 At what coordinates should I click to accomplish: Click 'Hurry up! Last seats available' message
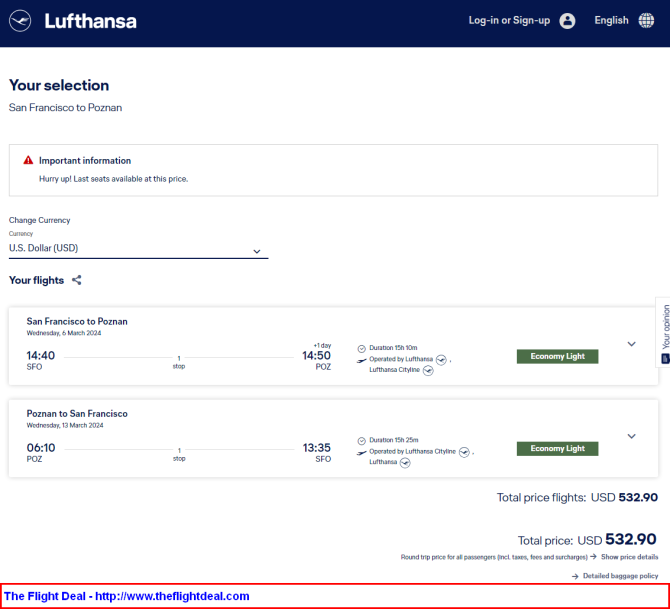[x=114, y=179]
